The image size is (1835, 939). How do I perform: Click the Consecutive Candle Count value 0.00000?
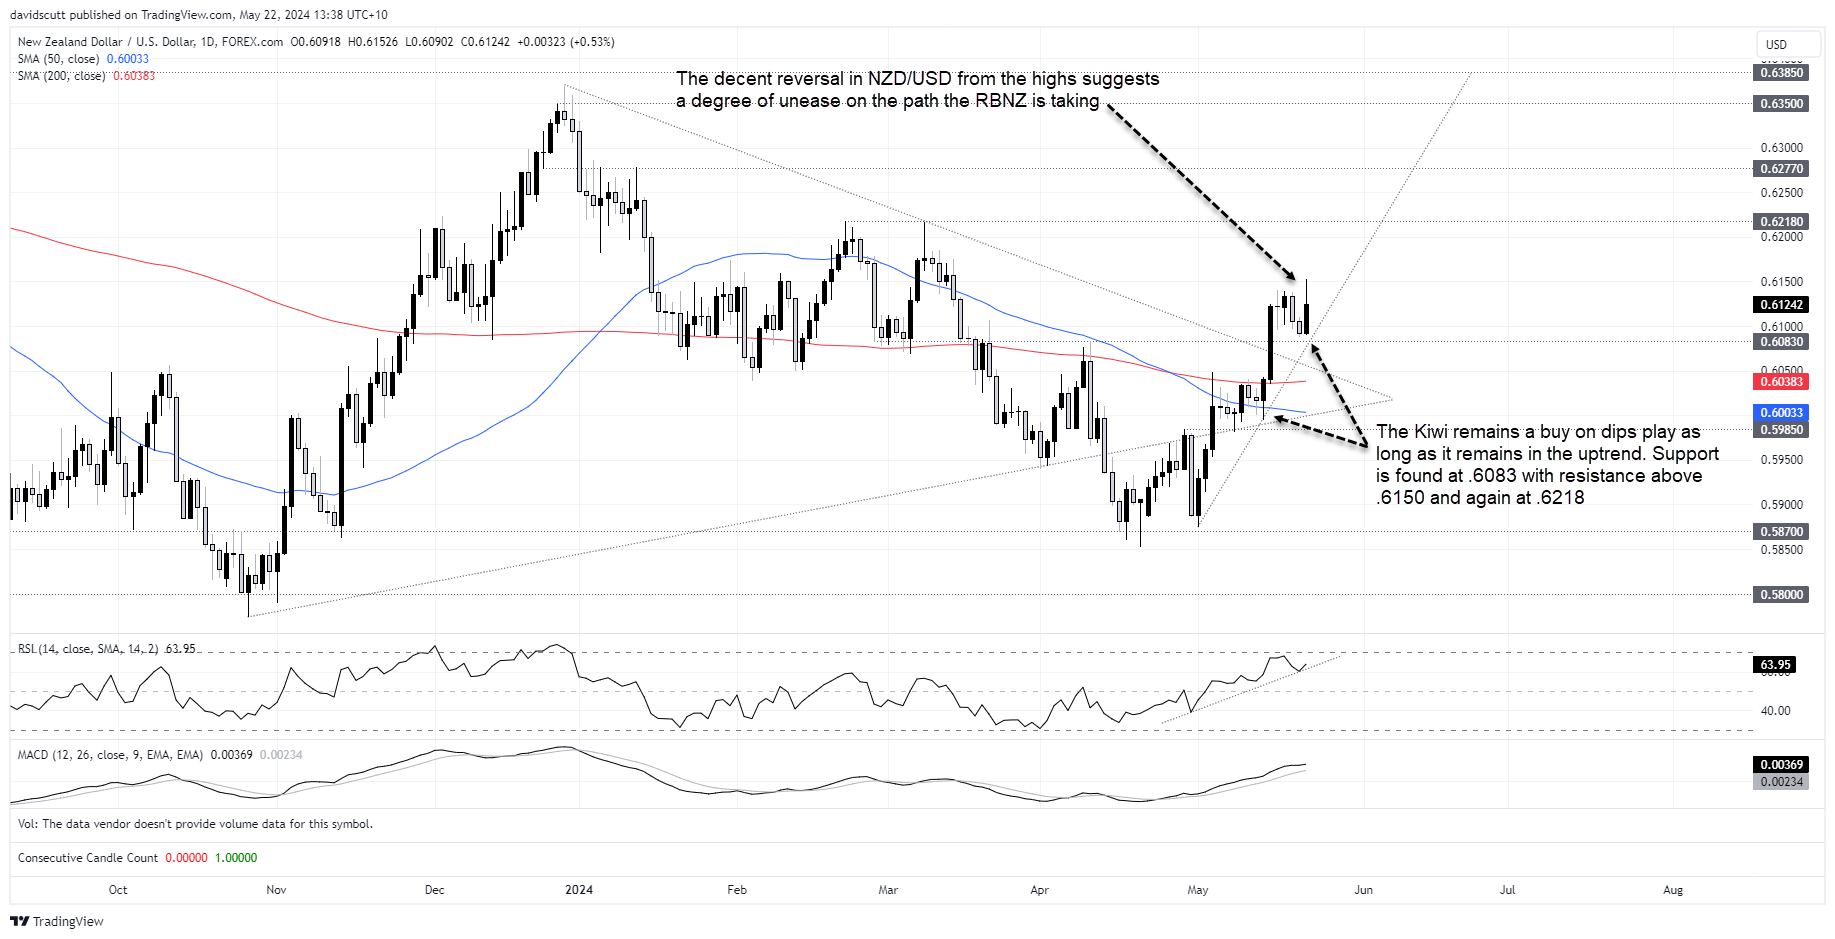tap(186, 858)
